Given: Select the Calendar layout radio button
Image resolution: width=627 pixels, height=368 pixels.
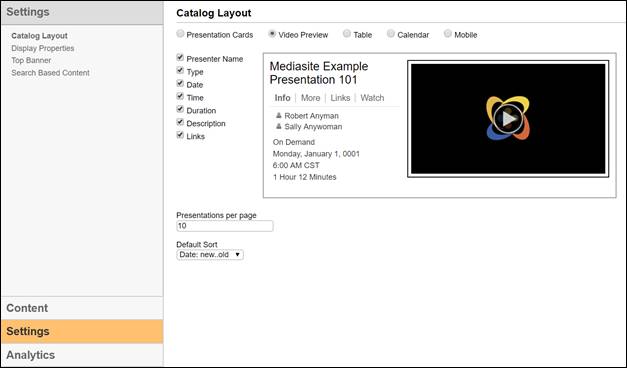Looking at the screenshot, I should (x=391, y=34).
